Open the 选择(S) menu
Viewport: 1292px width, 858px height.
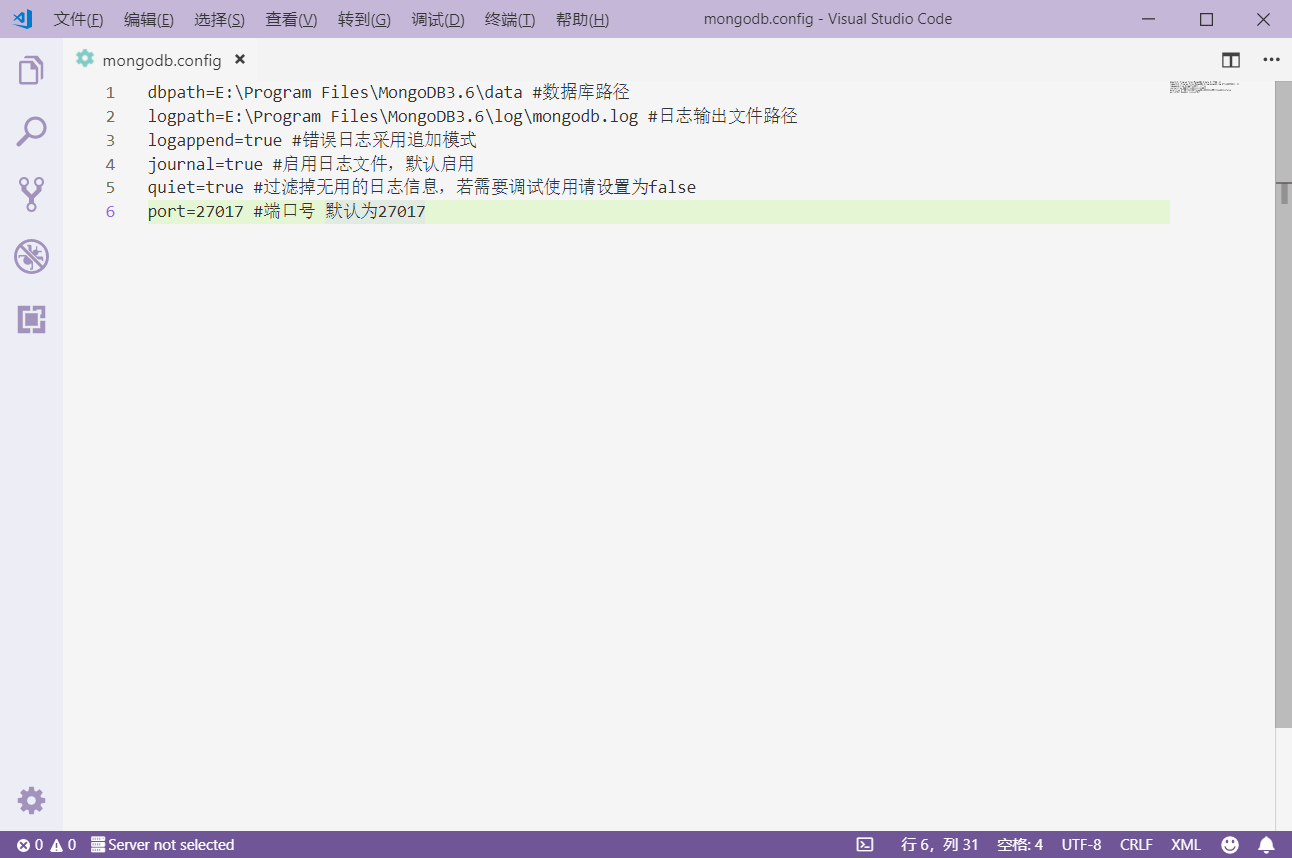[219, 20]
